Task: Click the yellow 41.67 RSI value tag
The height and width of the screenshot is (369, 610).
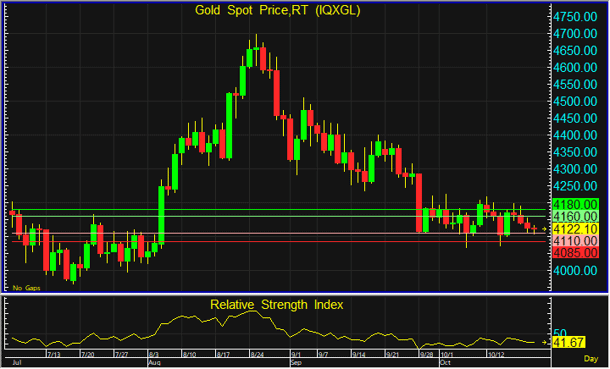Action: 568,343
